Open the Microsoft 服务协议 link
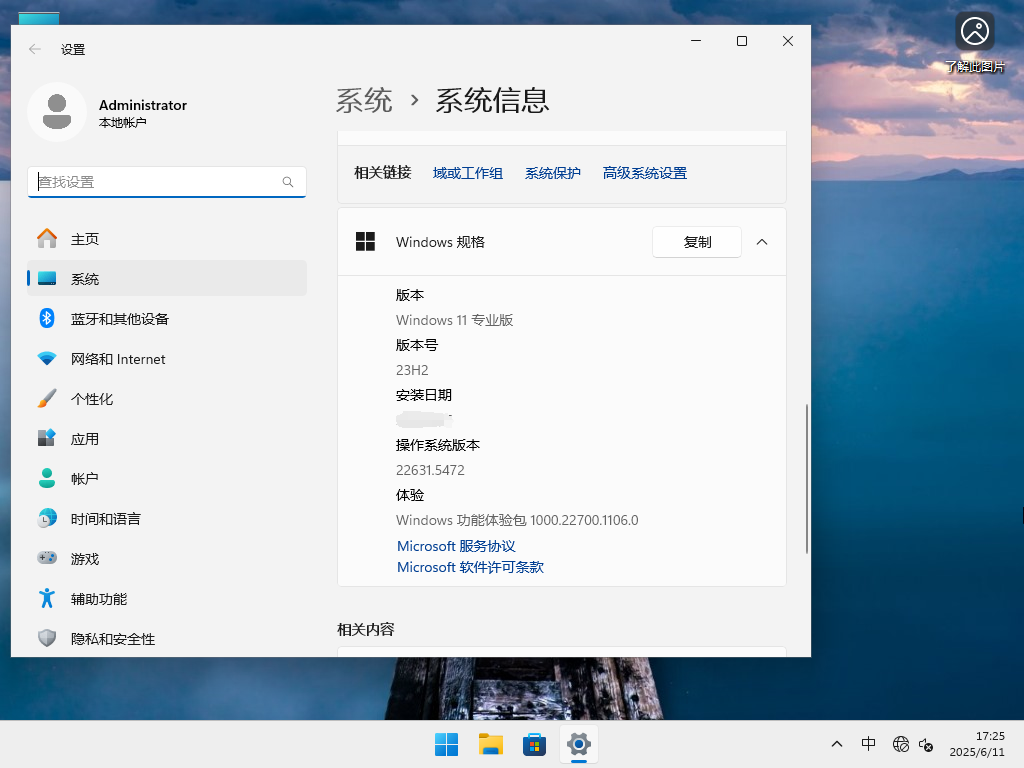This screenshot has width=1024, height=768. pos(456,546)
